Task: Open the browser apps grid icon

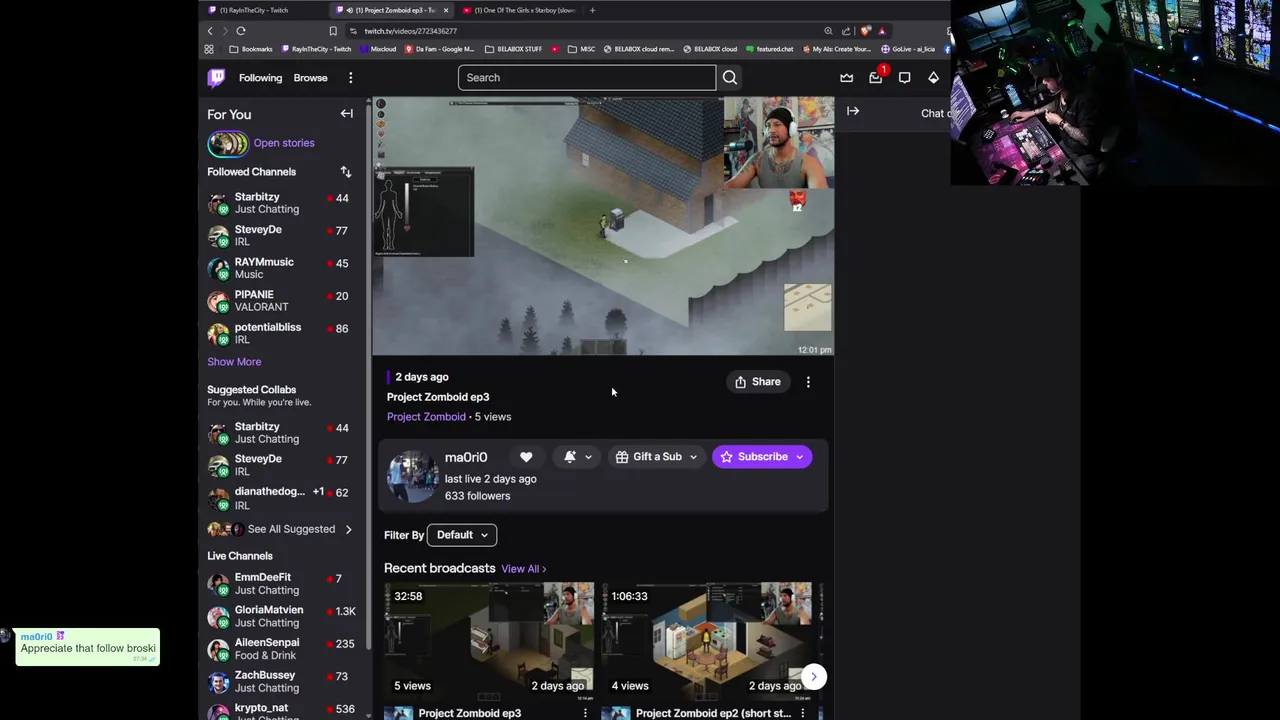Action: coord(209,49)
